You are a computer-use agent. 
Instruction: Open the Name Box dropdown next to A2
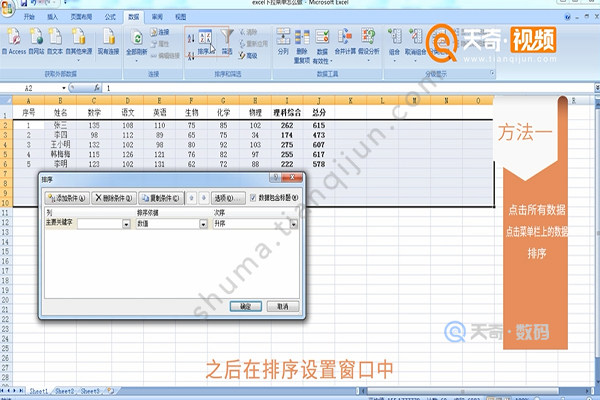tap(64, 88)
